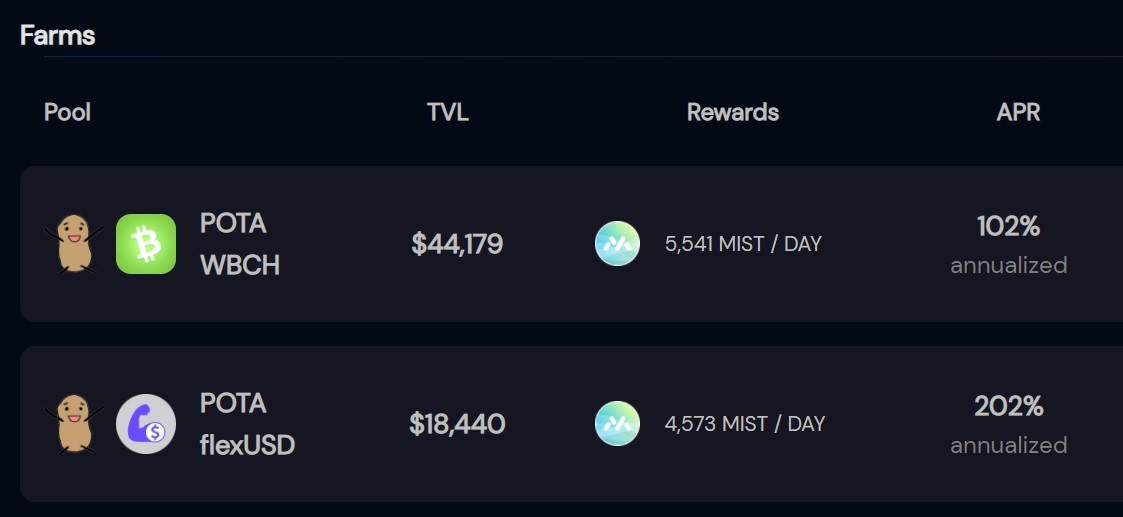Click the green Bitcoin Cash WBCH icon
1123x517 pixels.
point(146,244)
